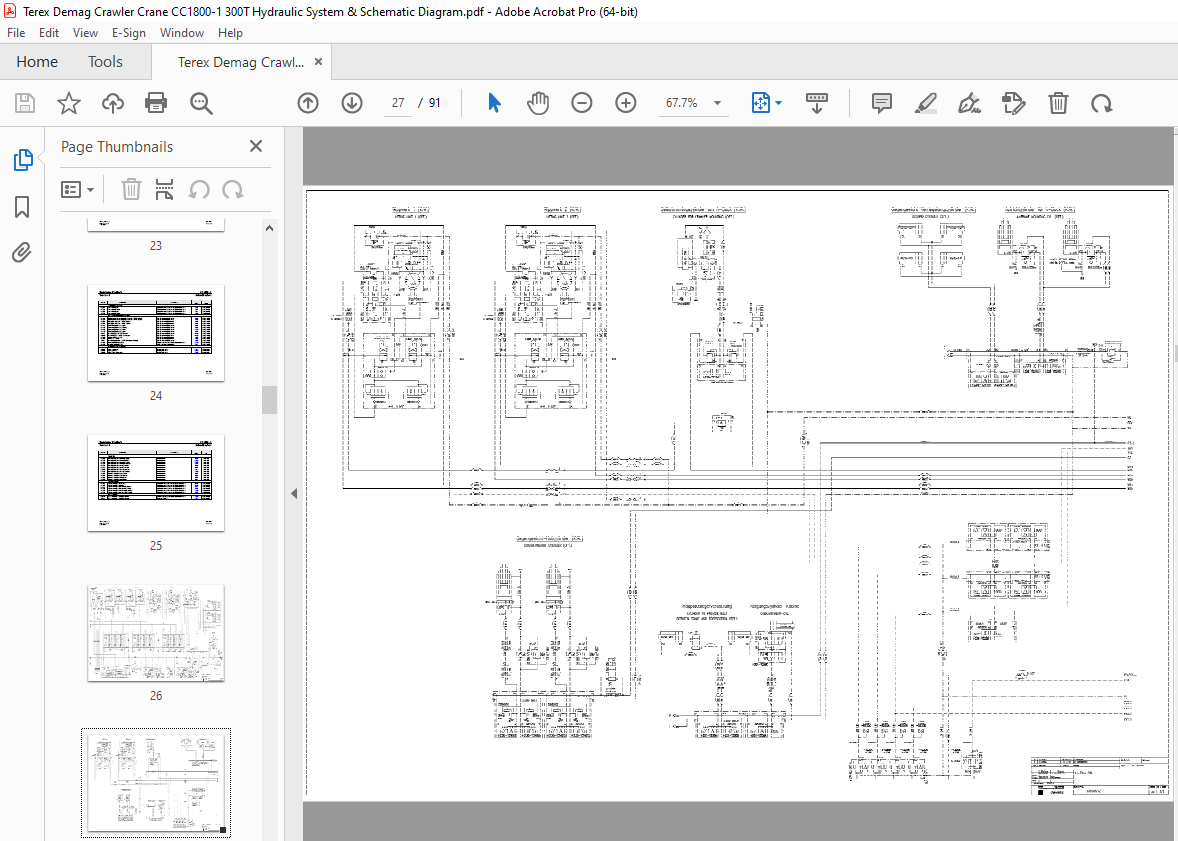Open the Find text magnifier icon
This screenshot has width=1178, height=841.
pyautogui.click(x=201, y=103)
